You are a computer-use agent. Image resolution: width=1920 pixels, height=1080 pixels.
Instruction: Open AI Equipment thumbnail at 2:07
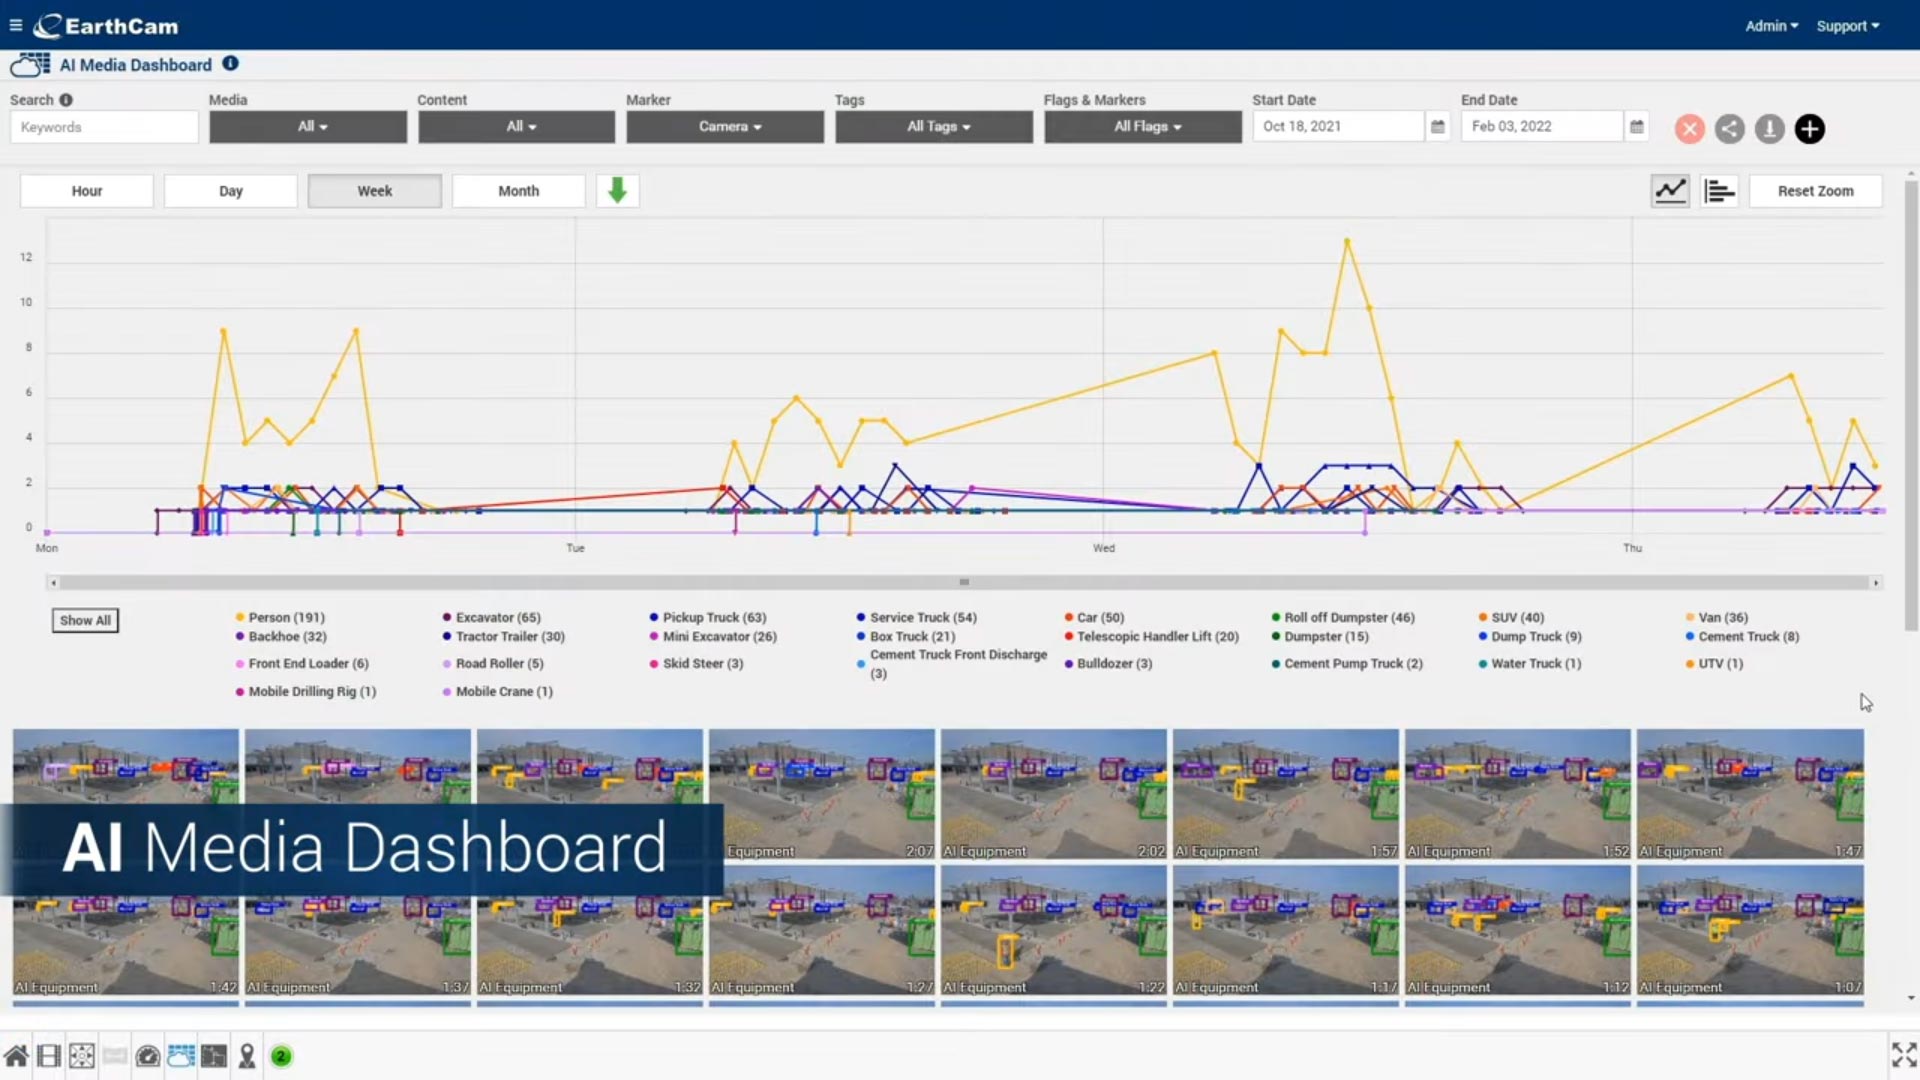point(822,794)
